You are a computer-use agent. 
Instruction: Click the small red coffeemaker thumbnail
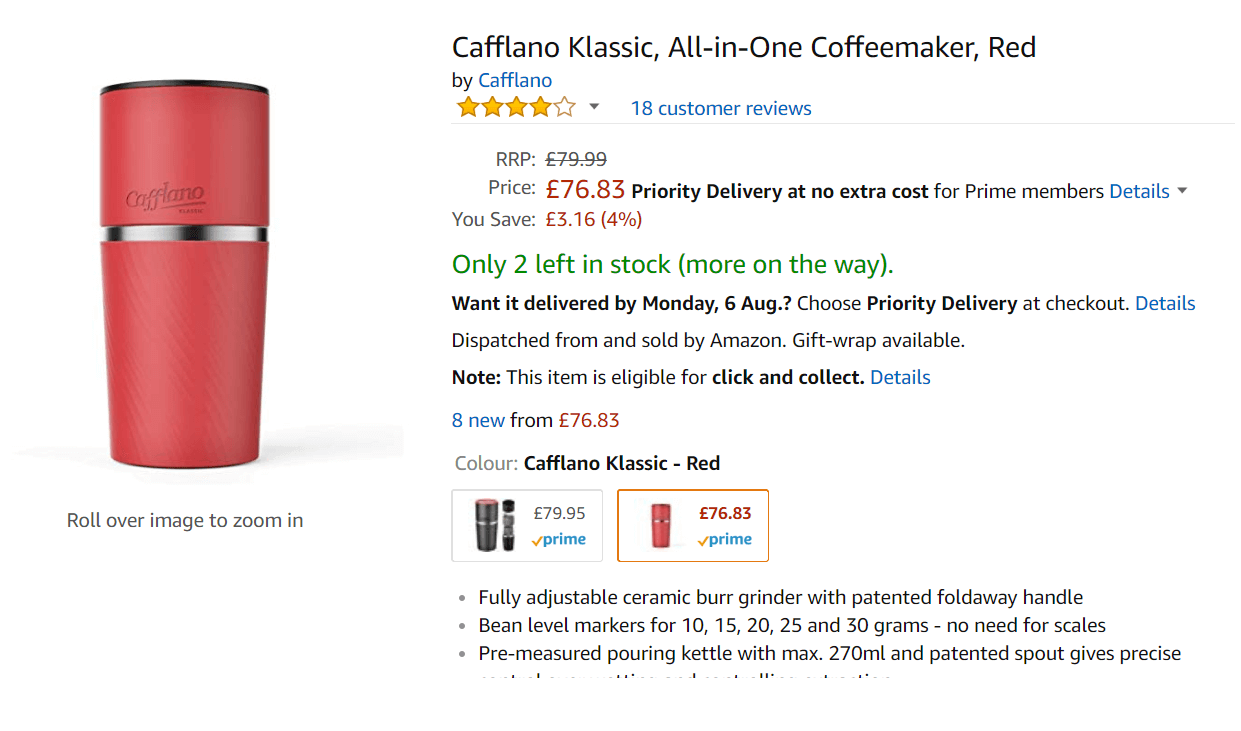coord(660,525)
